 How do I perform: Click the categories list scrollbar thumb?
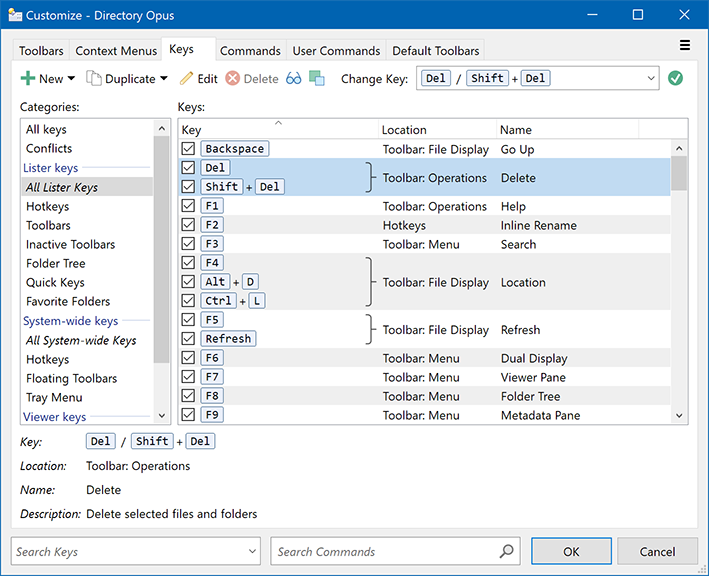pos(161,250)
